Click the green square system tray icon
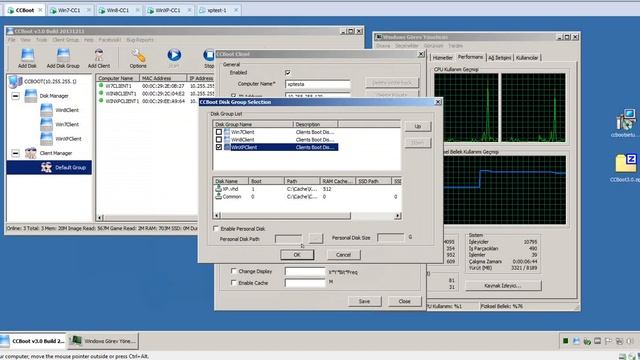Image resolution: width=640 pixels, height=360 pixels. [565, 341]
